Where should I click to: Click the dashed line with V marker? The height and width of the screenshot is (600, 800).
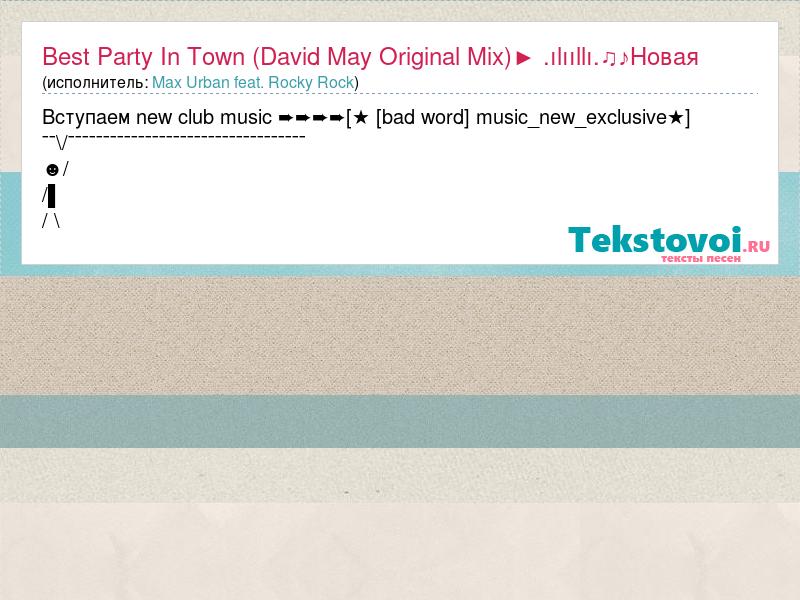coord(173,140)
